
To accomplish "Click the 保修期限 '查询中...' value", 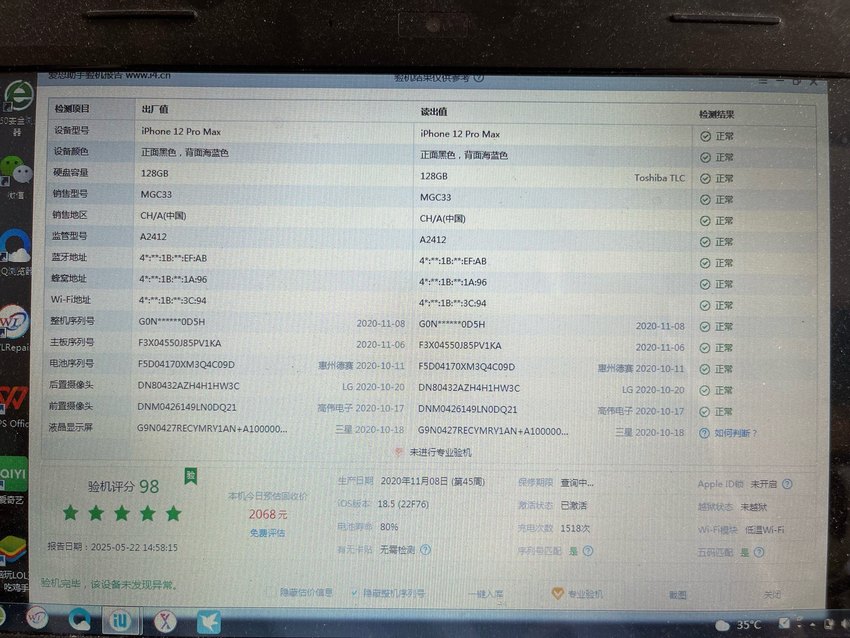I will click(577, 482).
